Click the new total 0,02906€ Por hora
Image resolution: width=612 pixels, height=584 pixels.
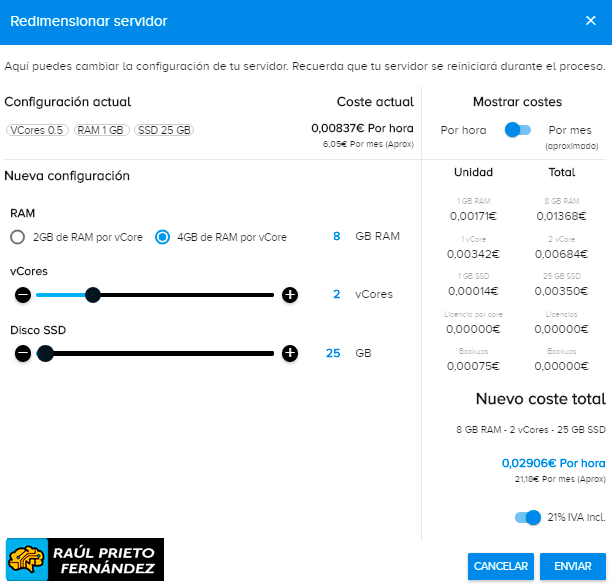point(553,463)
